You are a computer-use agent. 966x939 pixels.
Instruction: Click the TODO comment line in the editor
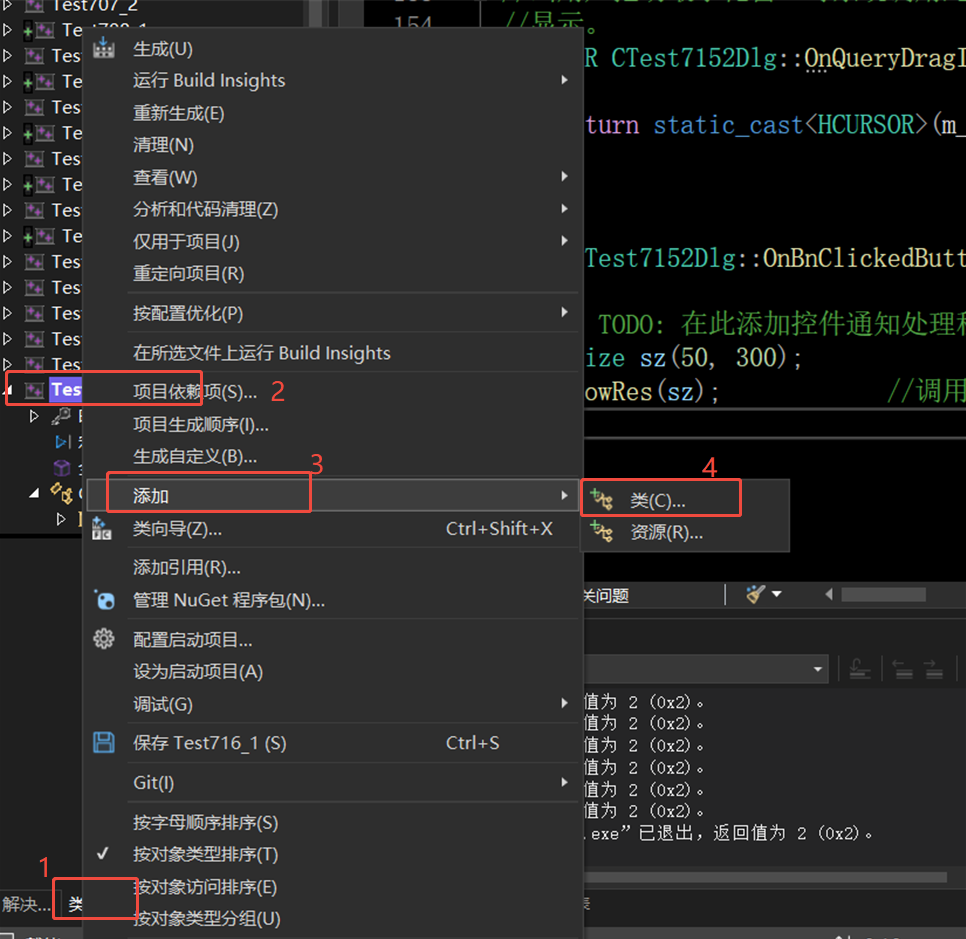782,325
